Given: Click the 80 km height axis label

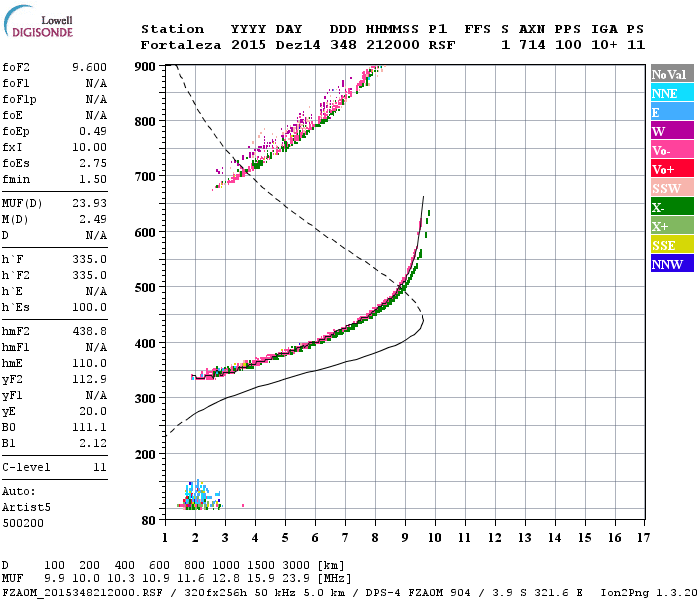Looking at the screenshot, I should [x=148, y=521].
